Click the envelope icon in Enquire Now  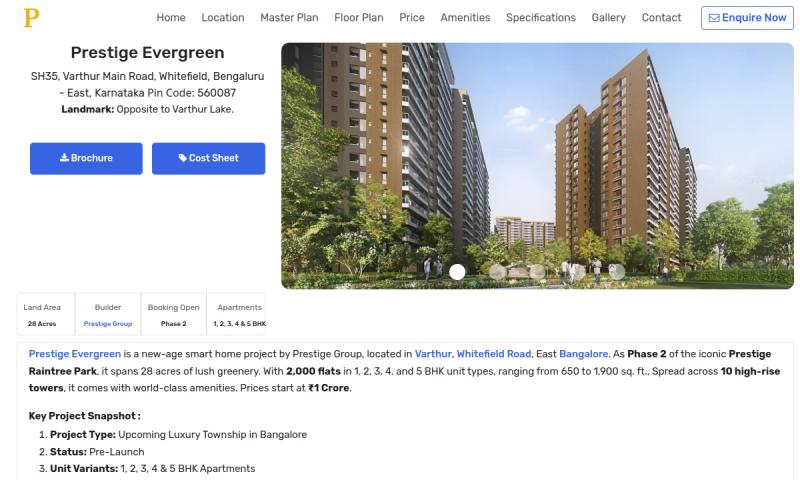714,18
